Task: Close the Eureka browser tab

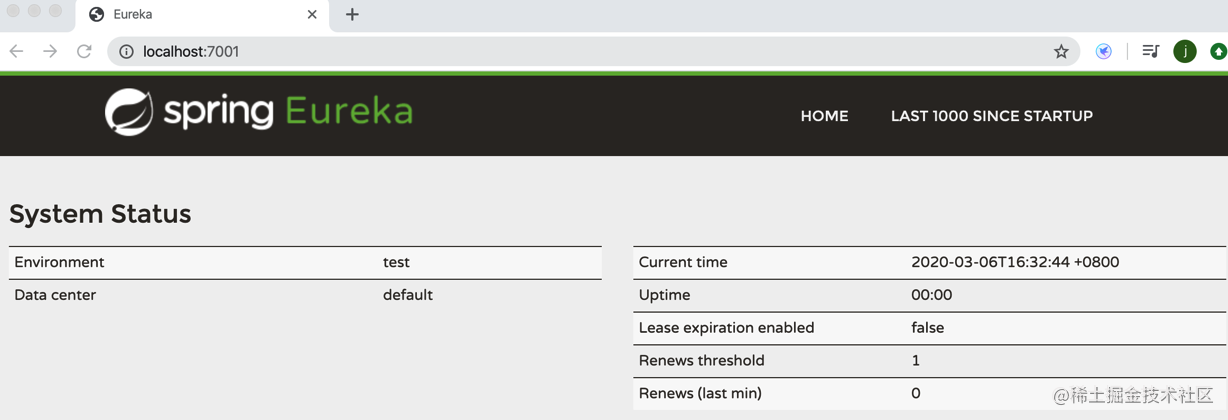Action: point(312,14)
